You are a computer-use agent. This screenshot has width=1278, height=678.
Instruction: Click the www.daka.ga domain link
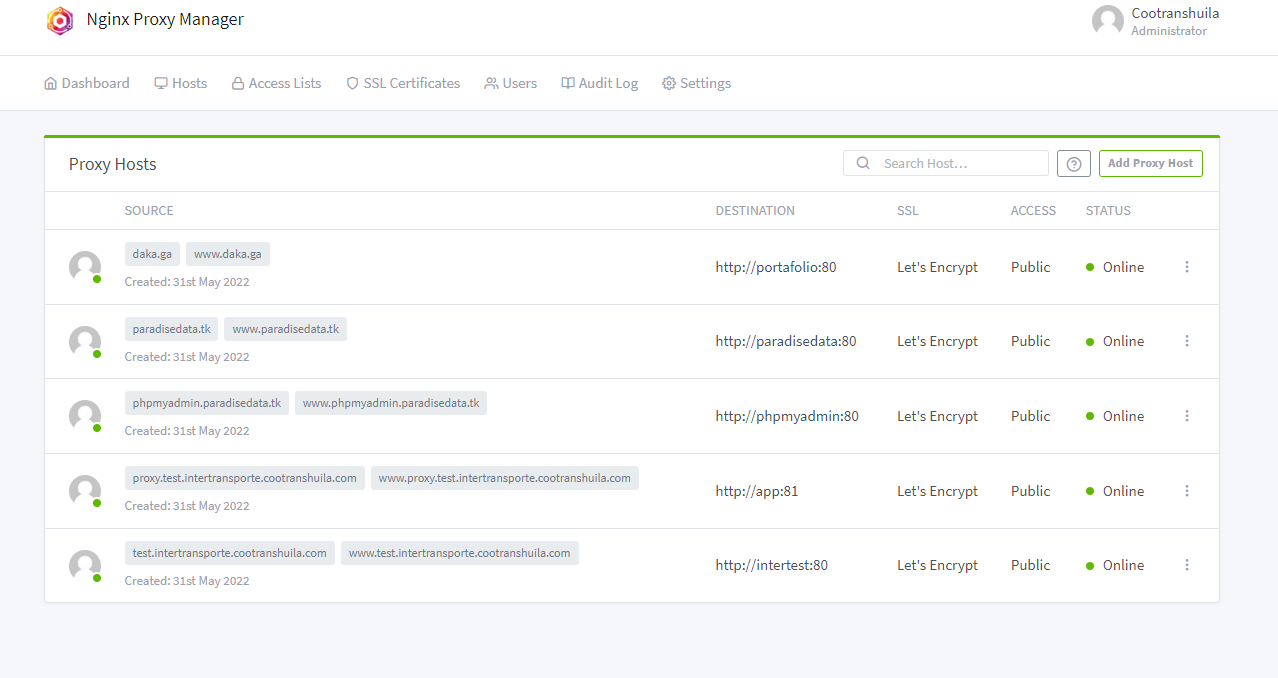[x=228, y=254]
